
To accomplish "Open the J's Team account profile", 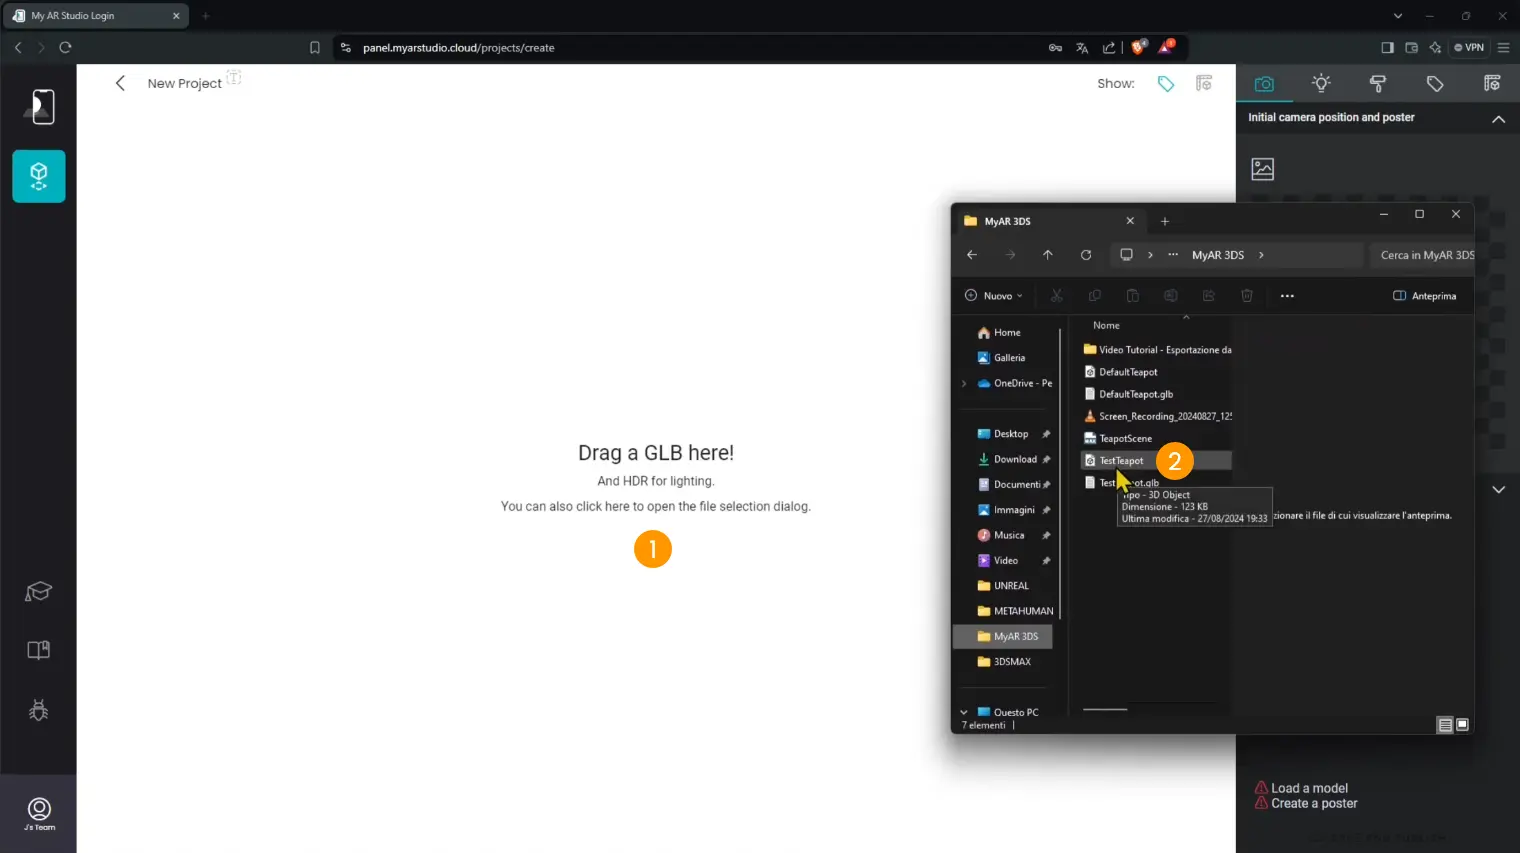I will (x=39, y=814).
